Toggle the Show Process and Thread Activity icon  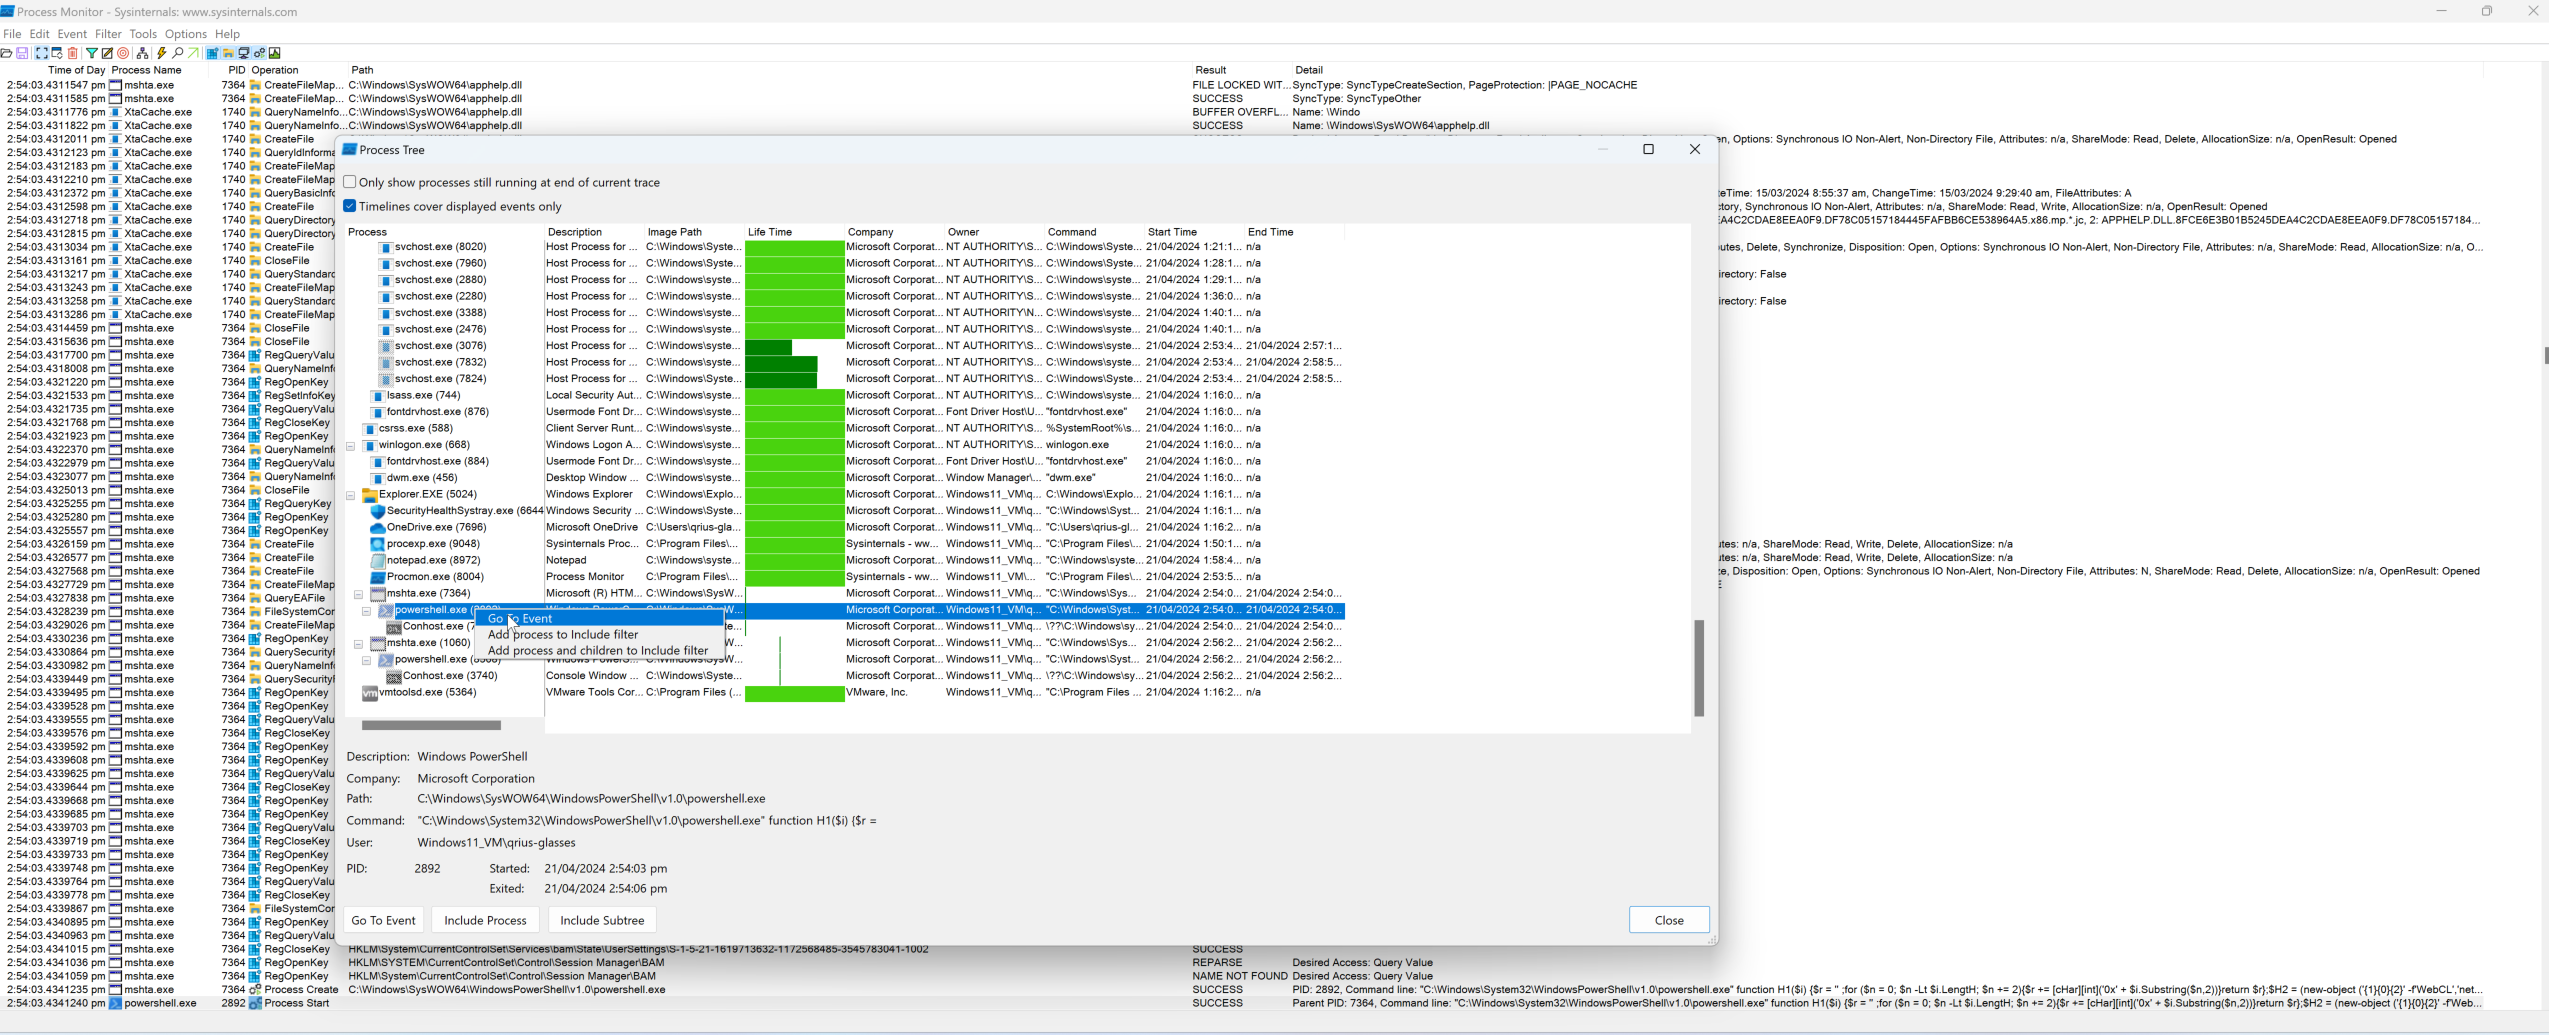coord(259,53)
